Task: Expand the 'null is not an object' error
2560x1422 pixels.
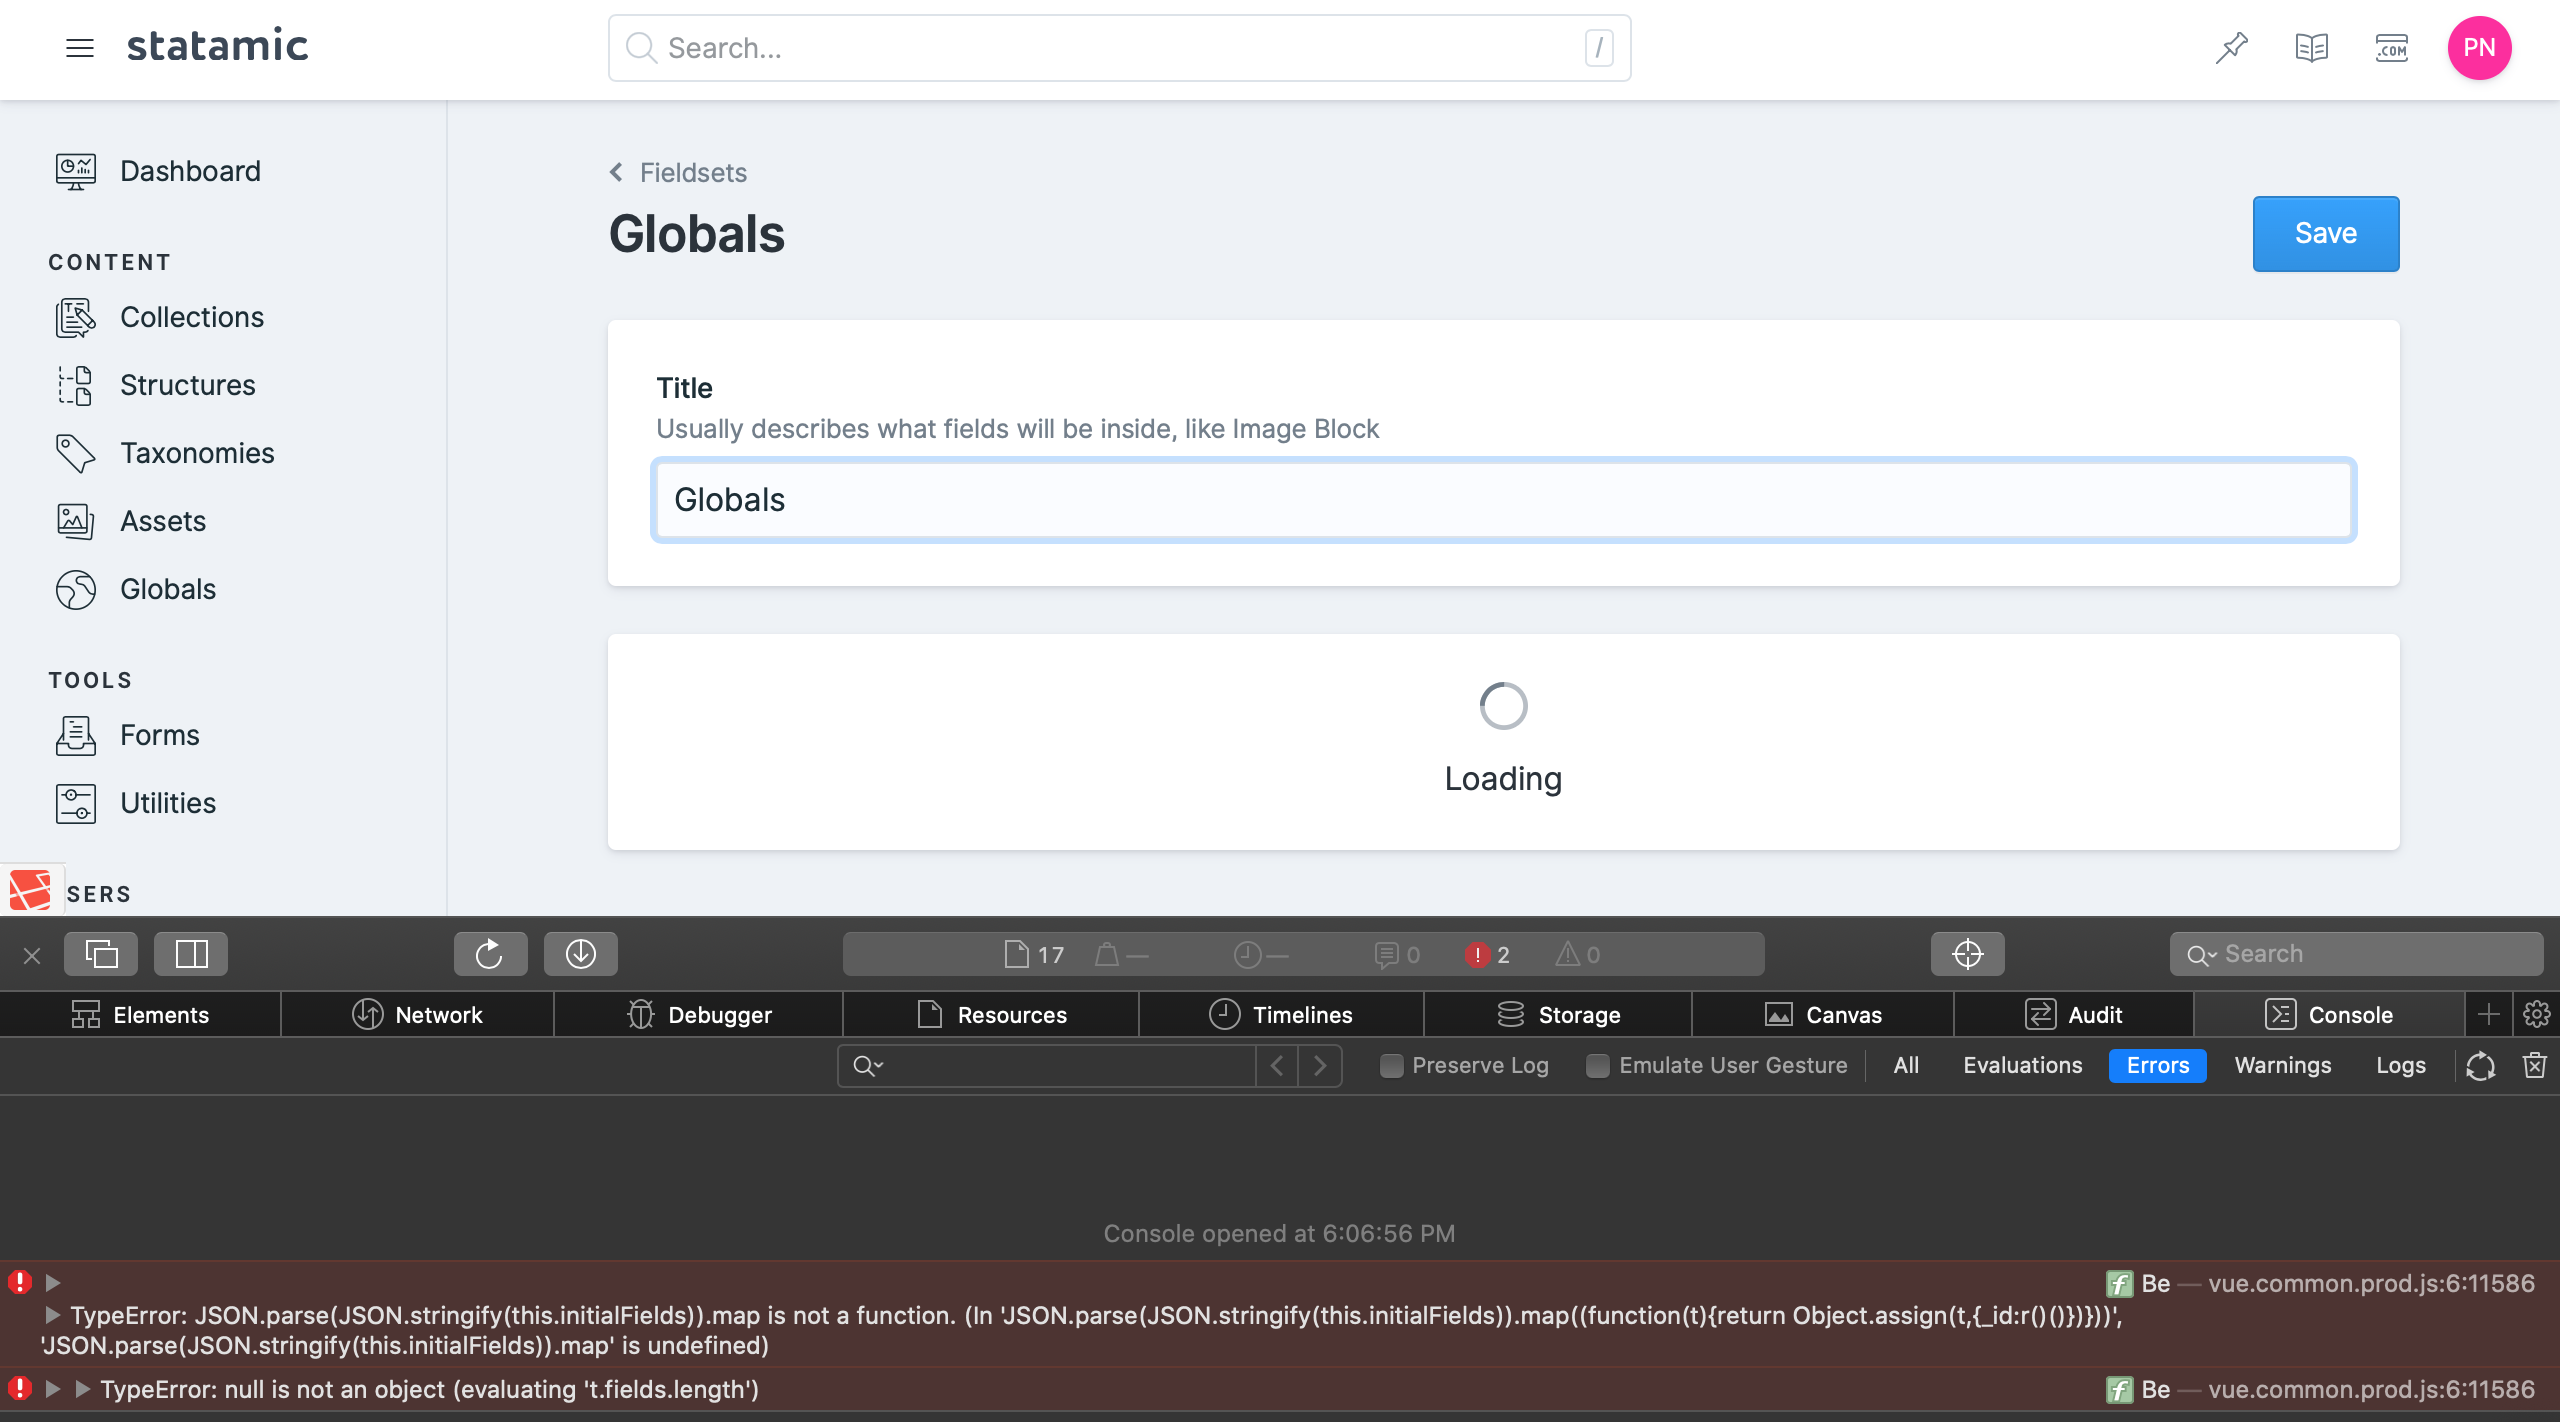Action: pos(53,1388)
